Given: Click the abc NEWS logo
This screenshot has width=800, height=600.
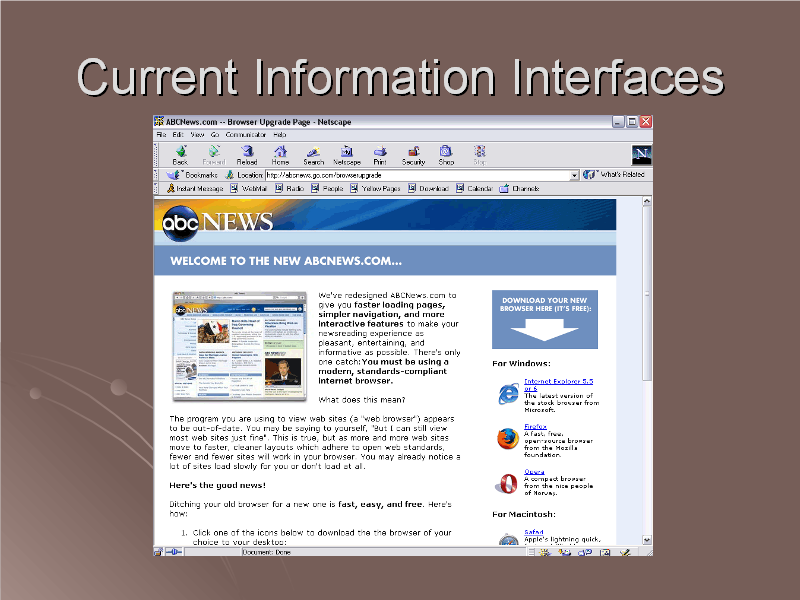Looking at the screenshot, I should [217, 222].
